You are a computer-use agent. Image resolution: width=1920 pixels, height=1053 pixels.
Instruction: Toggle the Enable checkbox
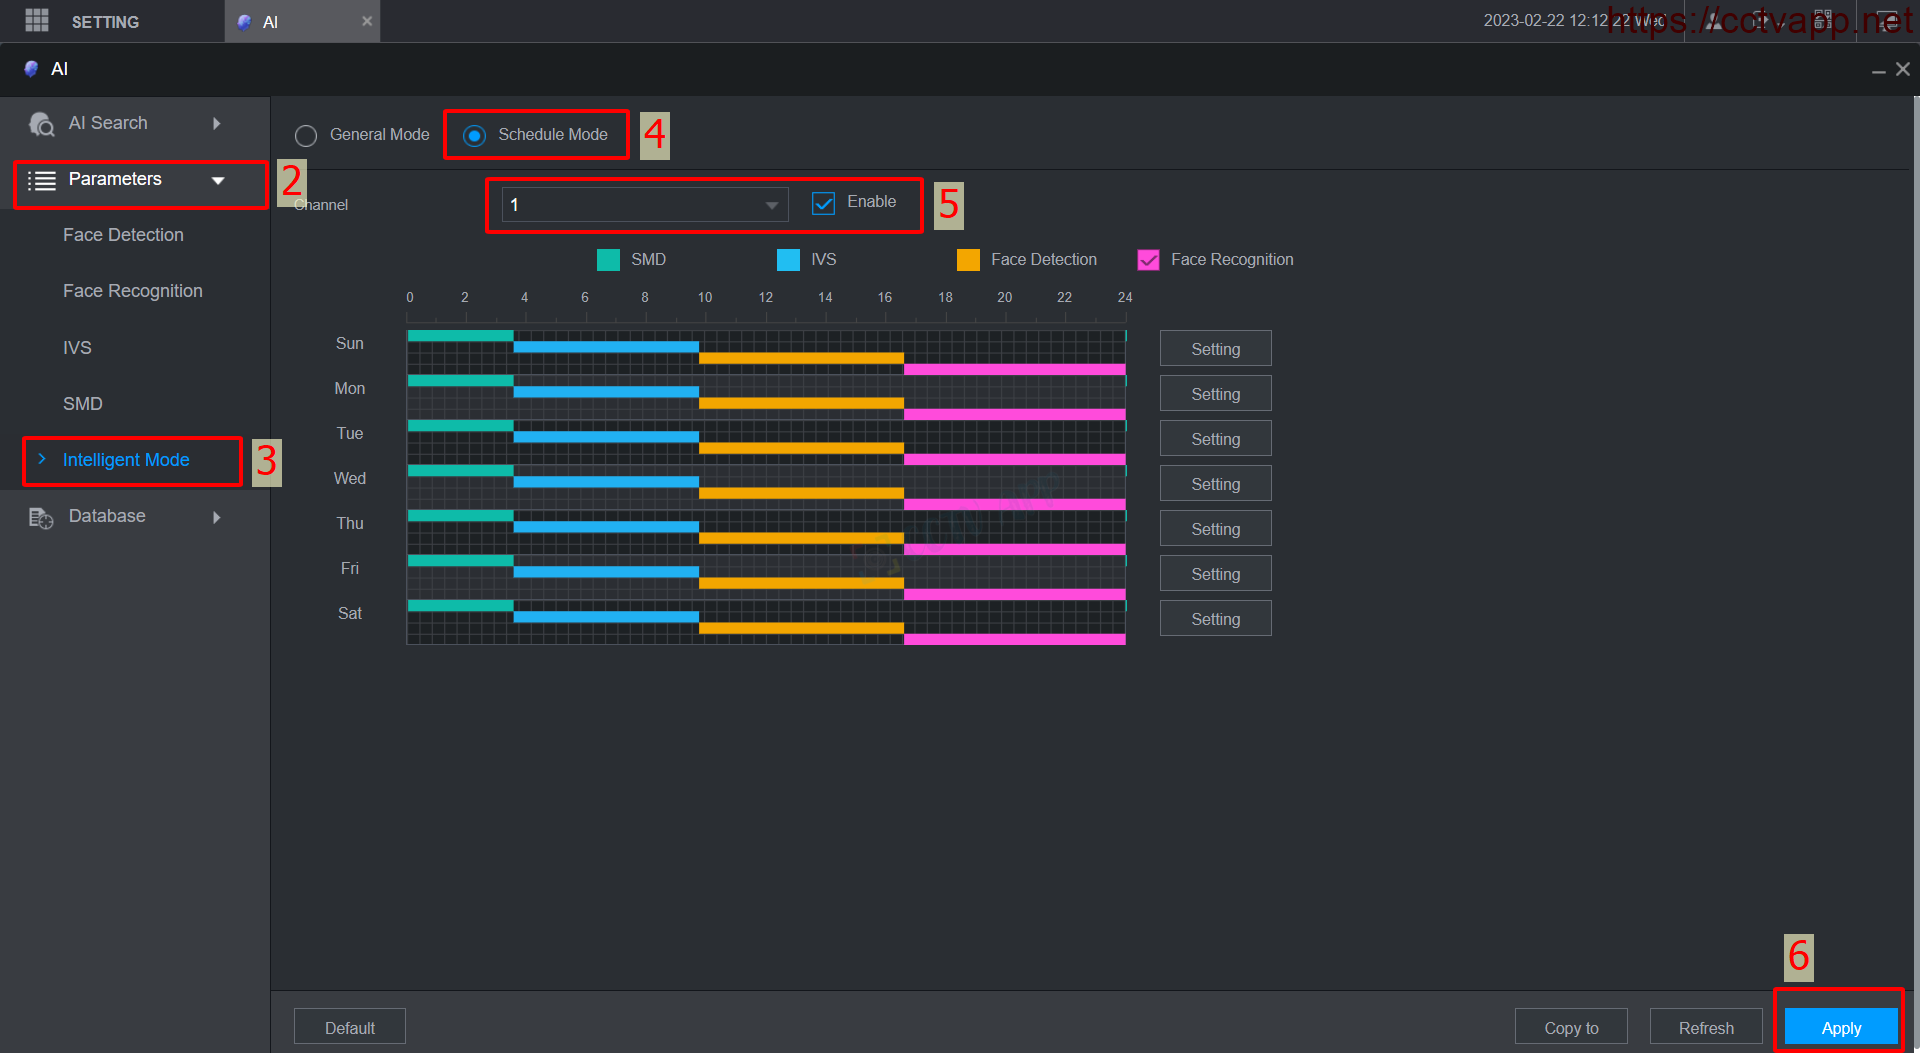click(x=823, y=203)
